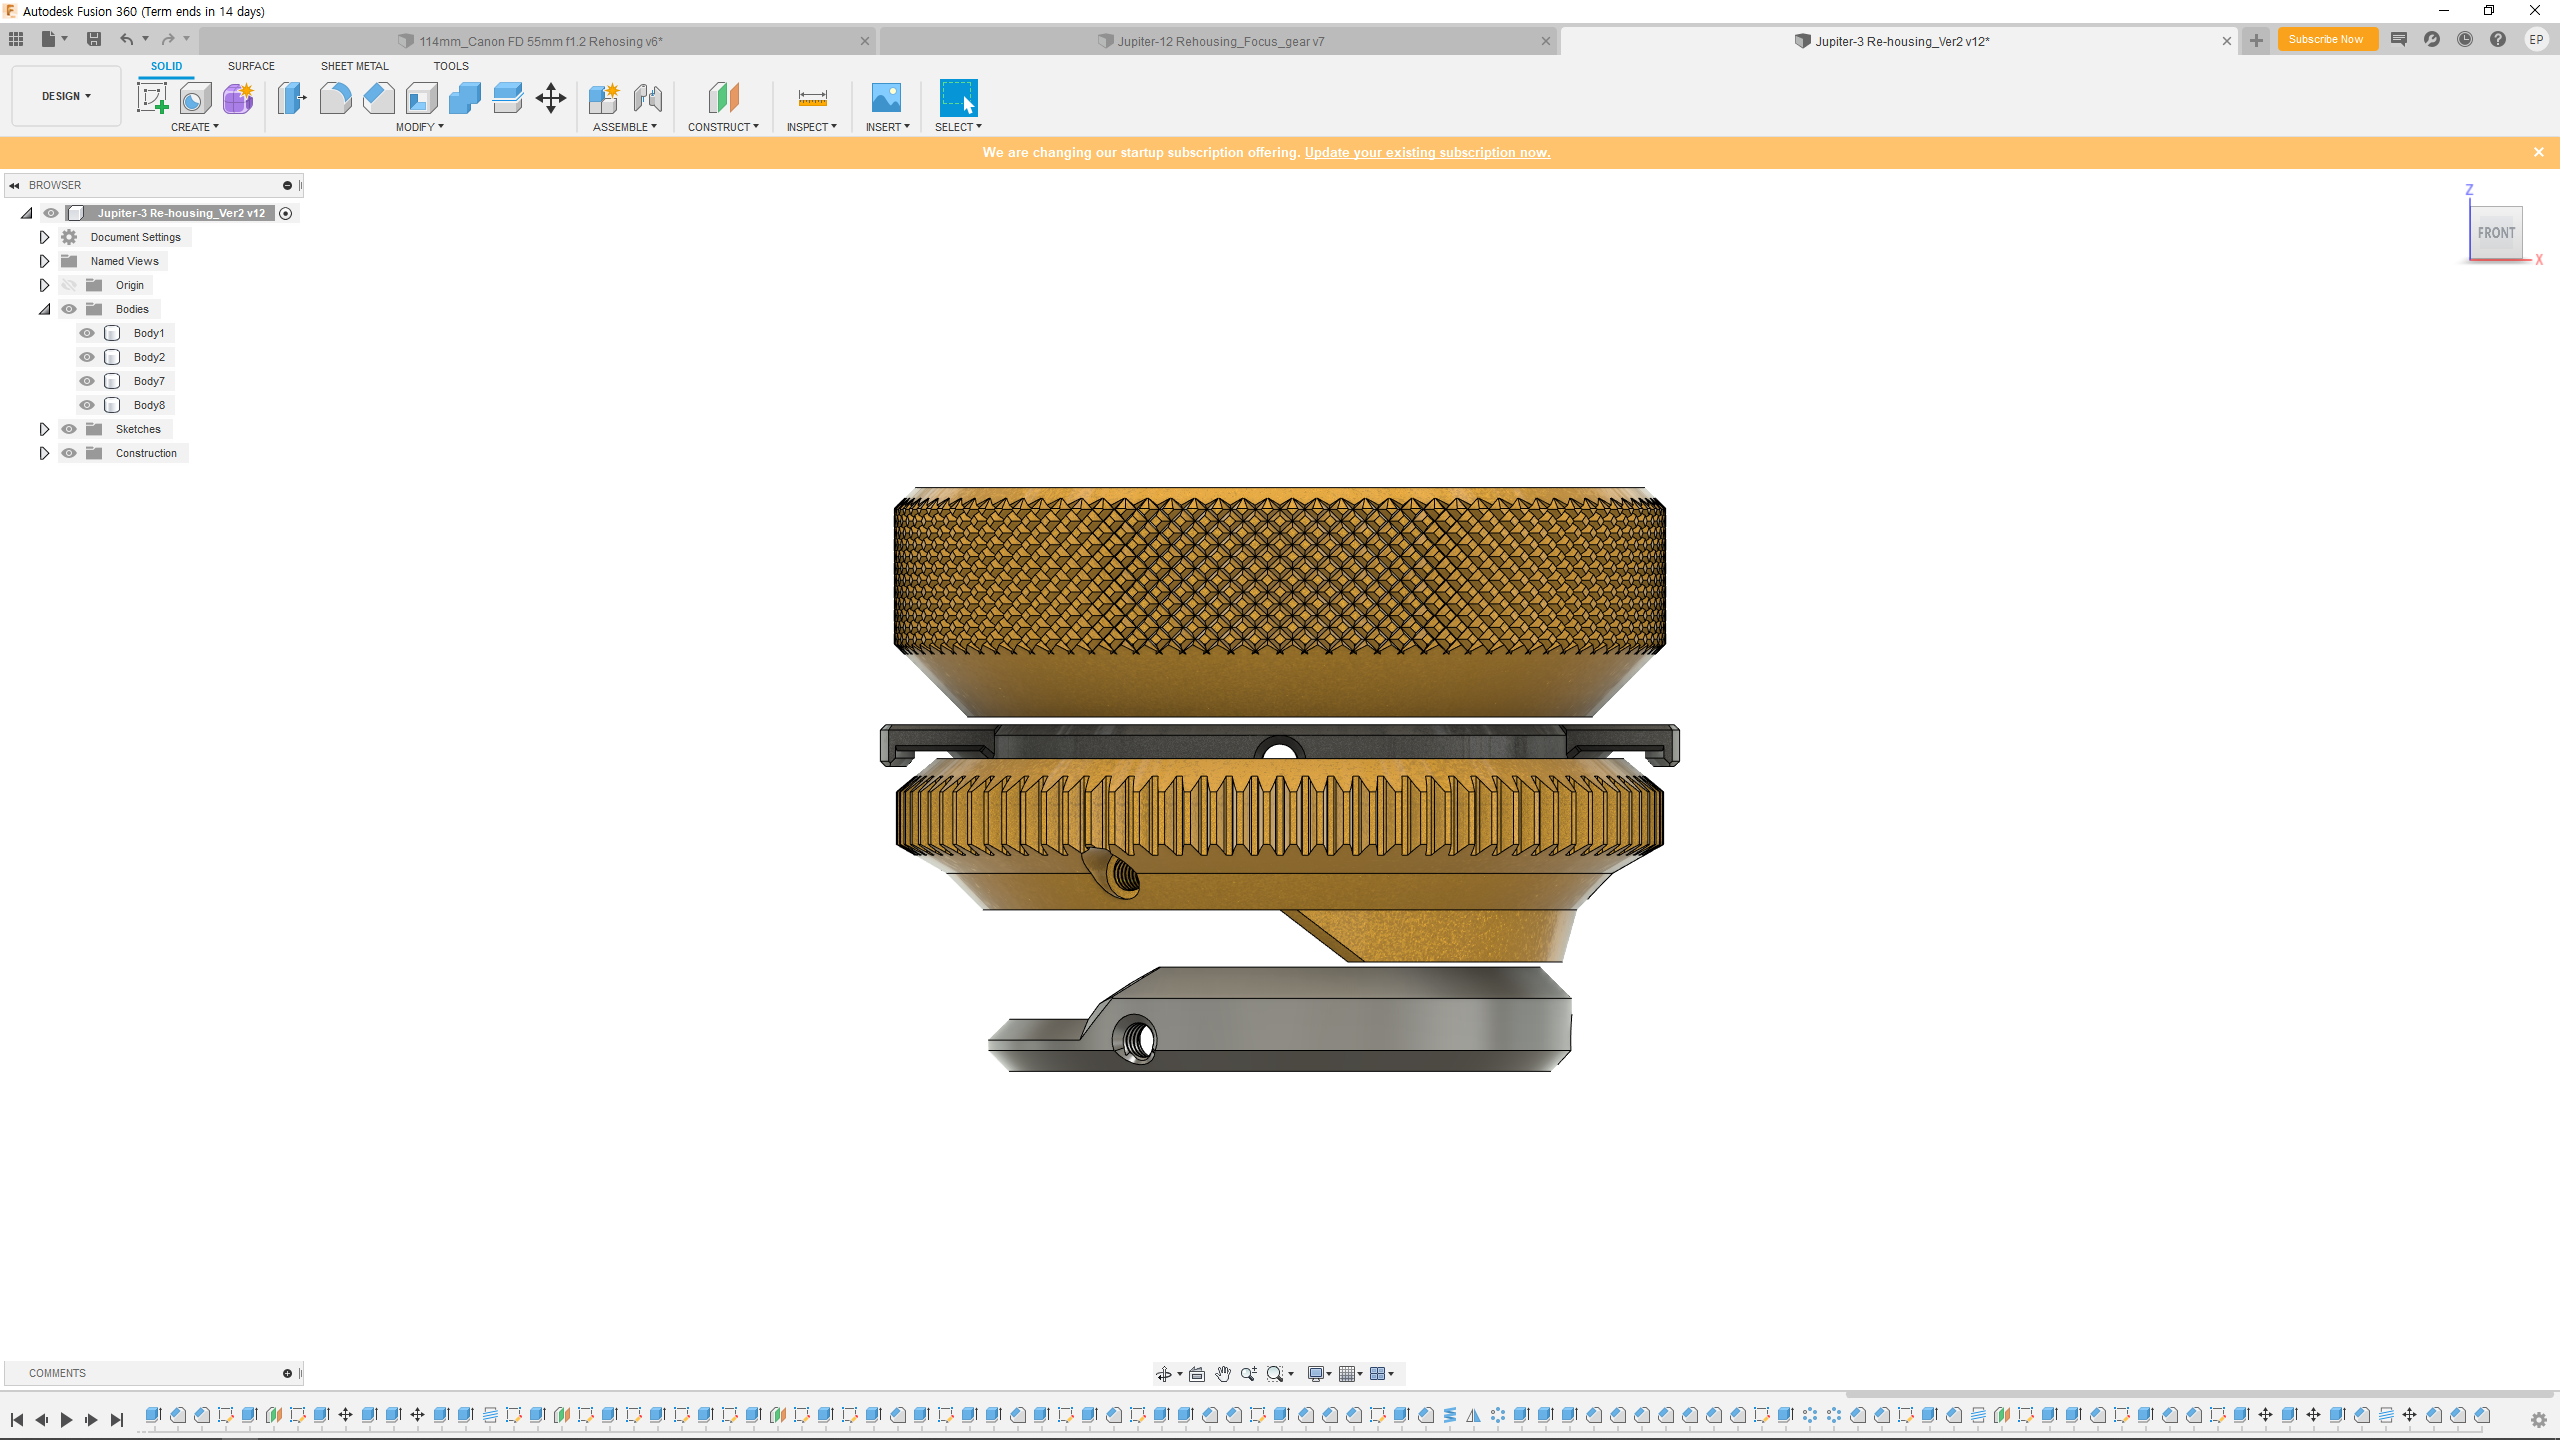This screenshot has width=2560, height=1440.
Task: Select the Create Sketch tool
Action: tap(152, 98)
